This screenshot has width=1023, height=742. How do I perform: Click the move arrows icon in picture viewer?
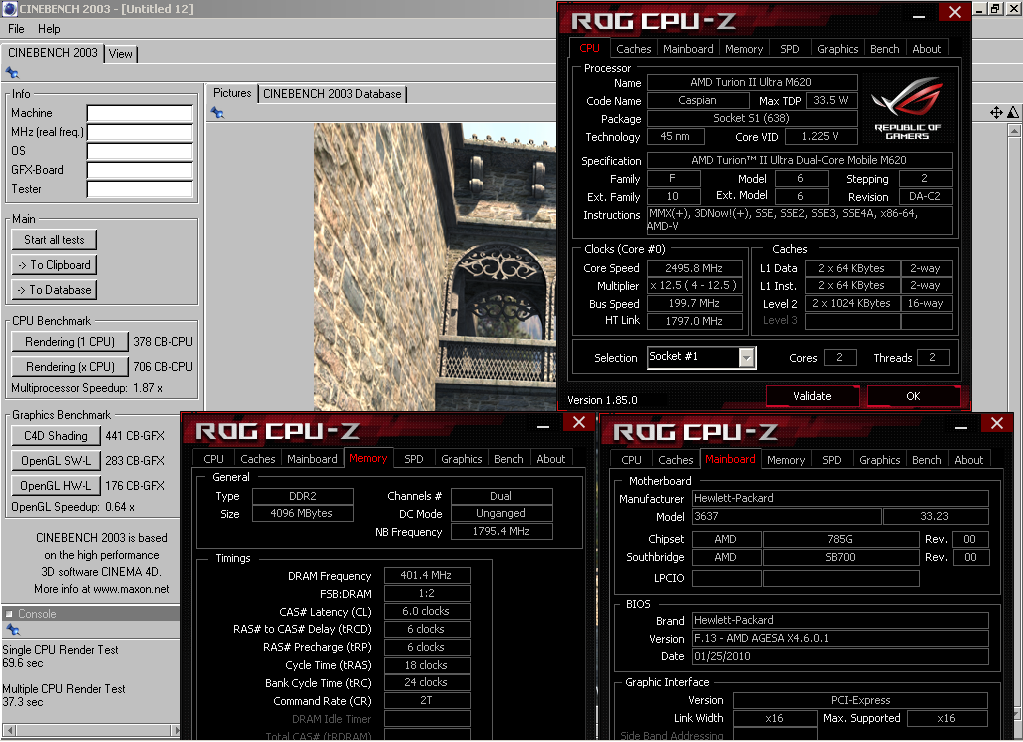[x=996, y=112]
